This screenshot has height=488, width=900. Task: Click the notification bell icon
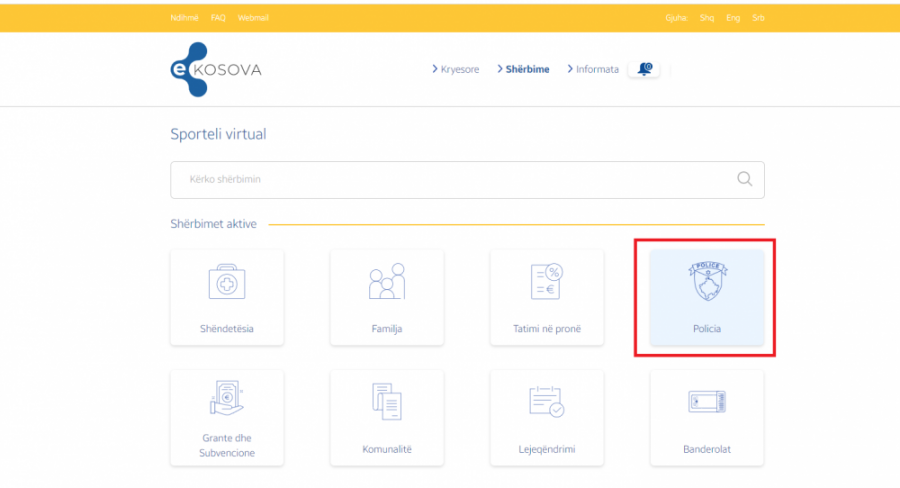pyautogui.click(x=644, y=69)
